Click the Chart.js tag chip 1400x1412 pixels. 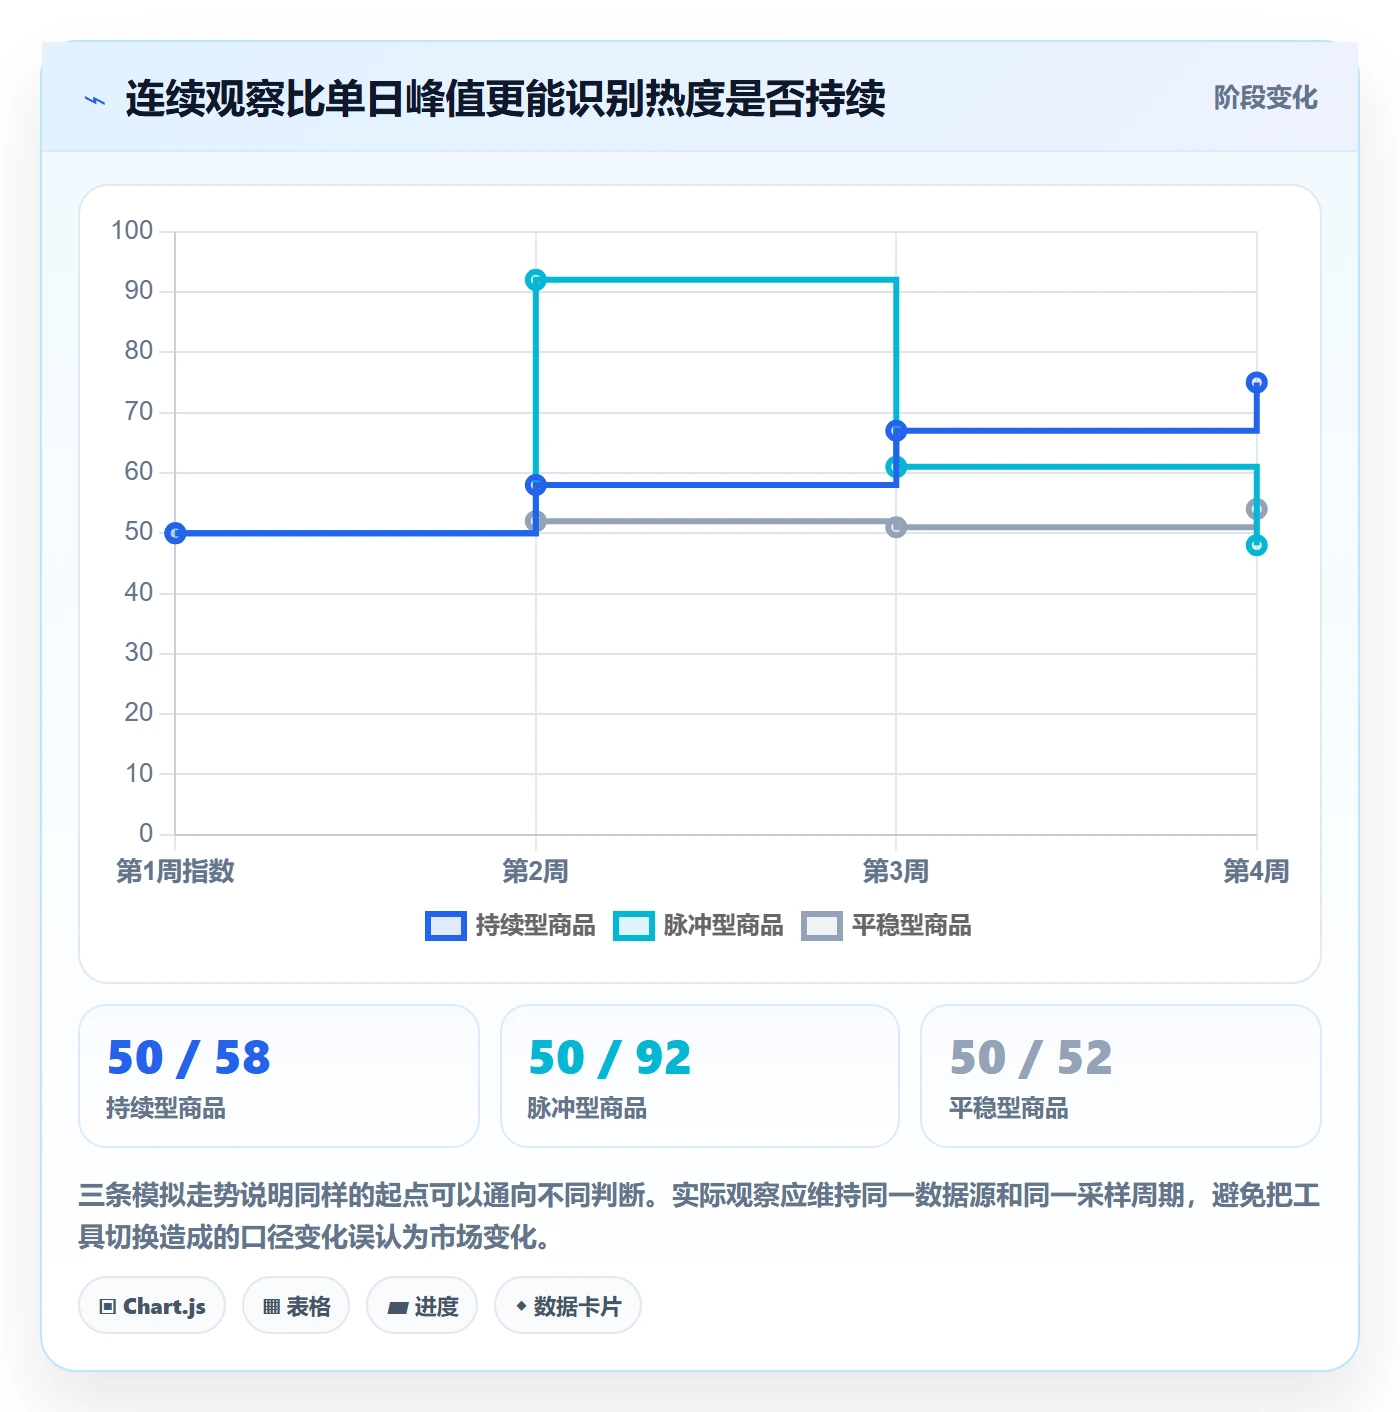click(152, 1306)
